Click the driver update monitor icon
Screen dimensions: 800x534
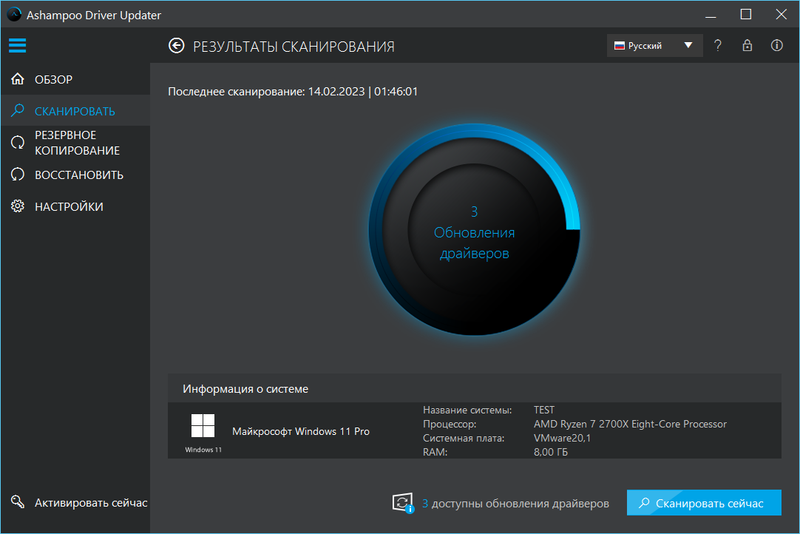coord(403,503)
